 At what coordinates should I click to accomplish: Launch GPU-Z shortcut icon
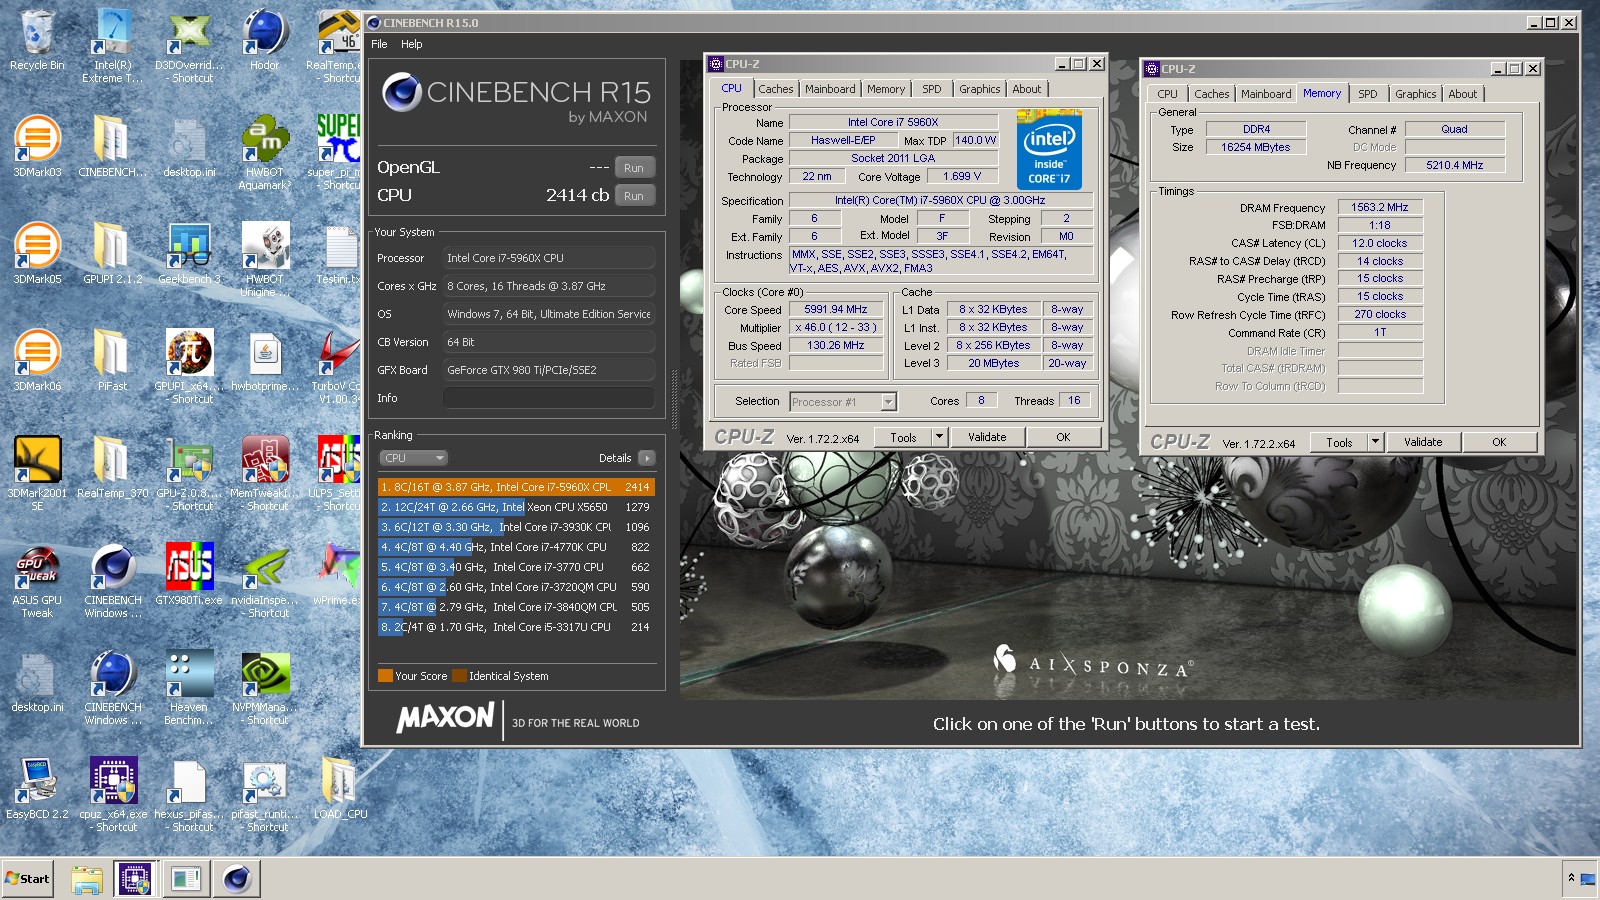point(189,473)
